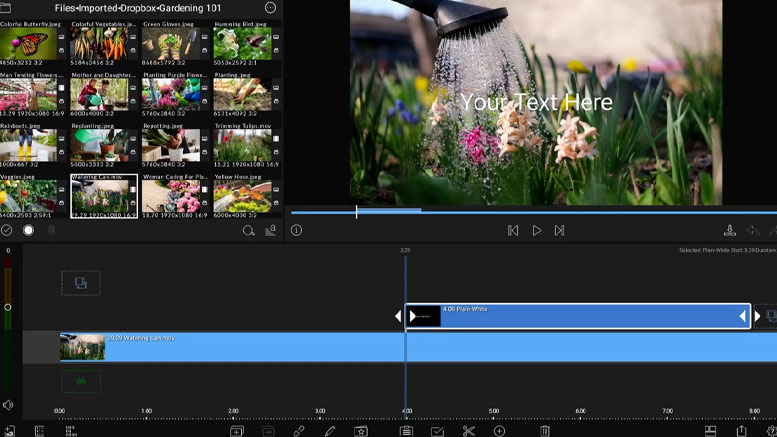The width and height of the screenshot is (777, 437).
Task: Click the 'Your Text Here' title in preview
Action: coord(537,103)
